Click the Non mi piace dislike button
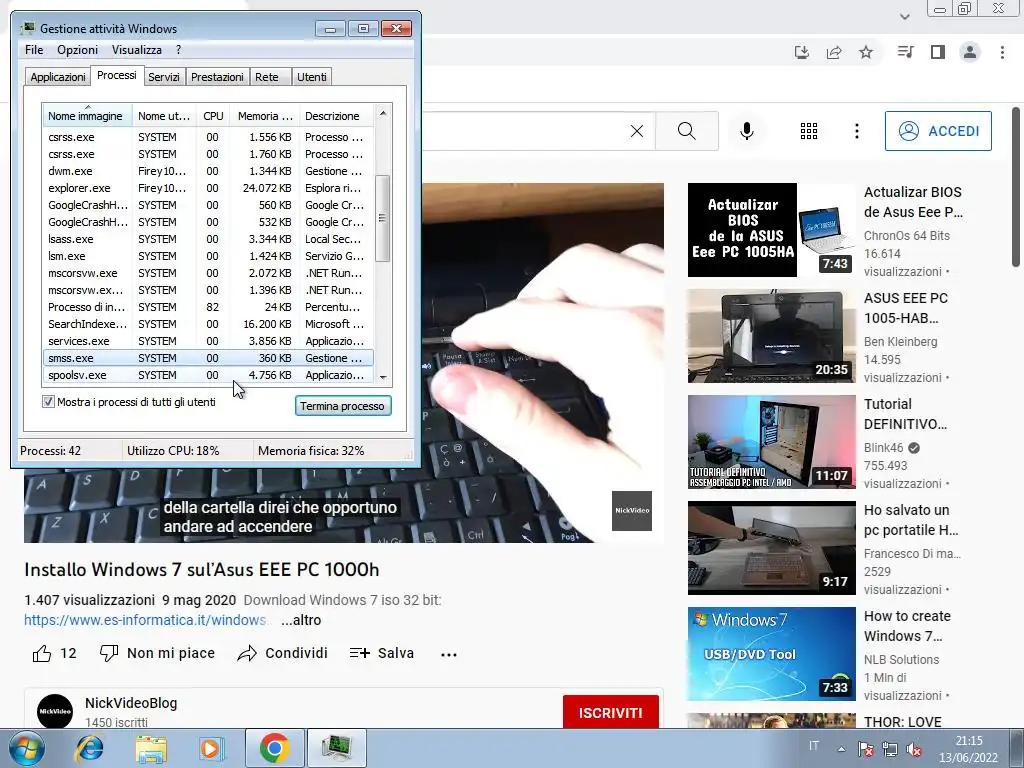1024x768 pixels. tap(157, 653)
